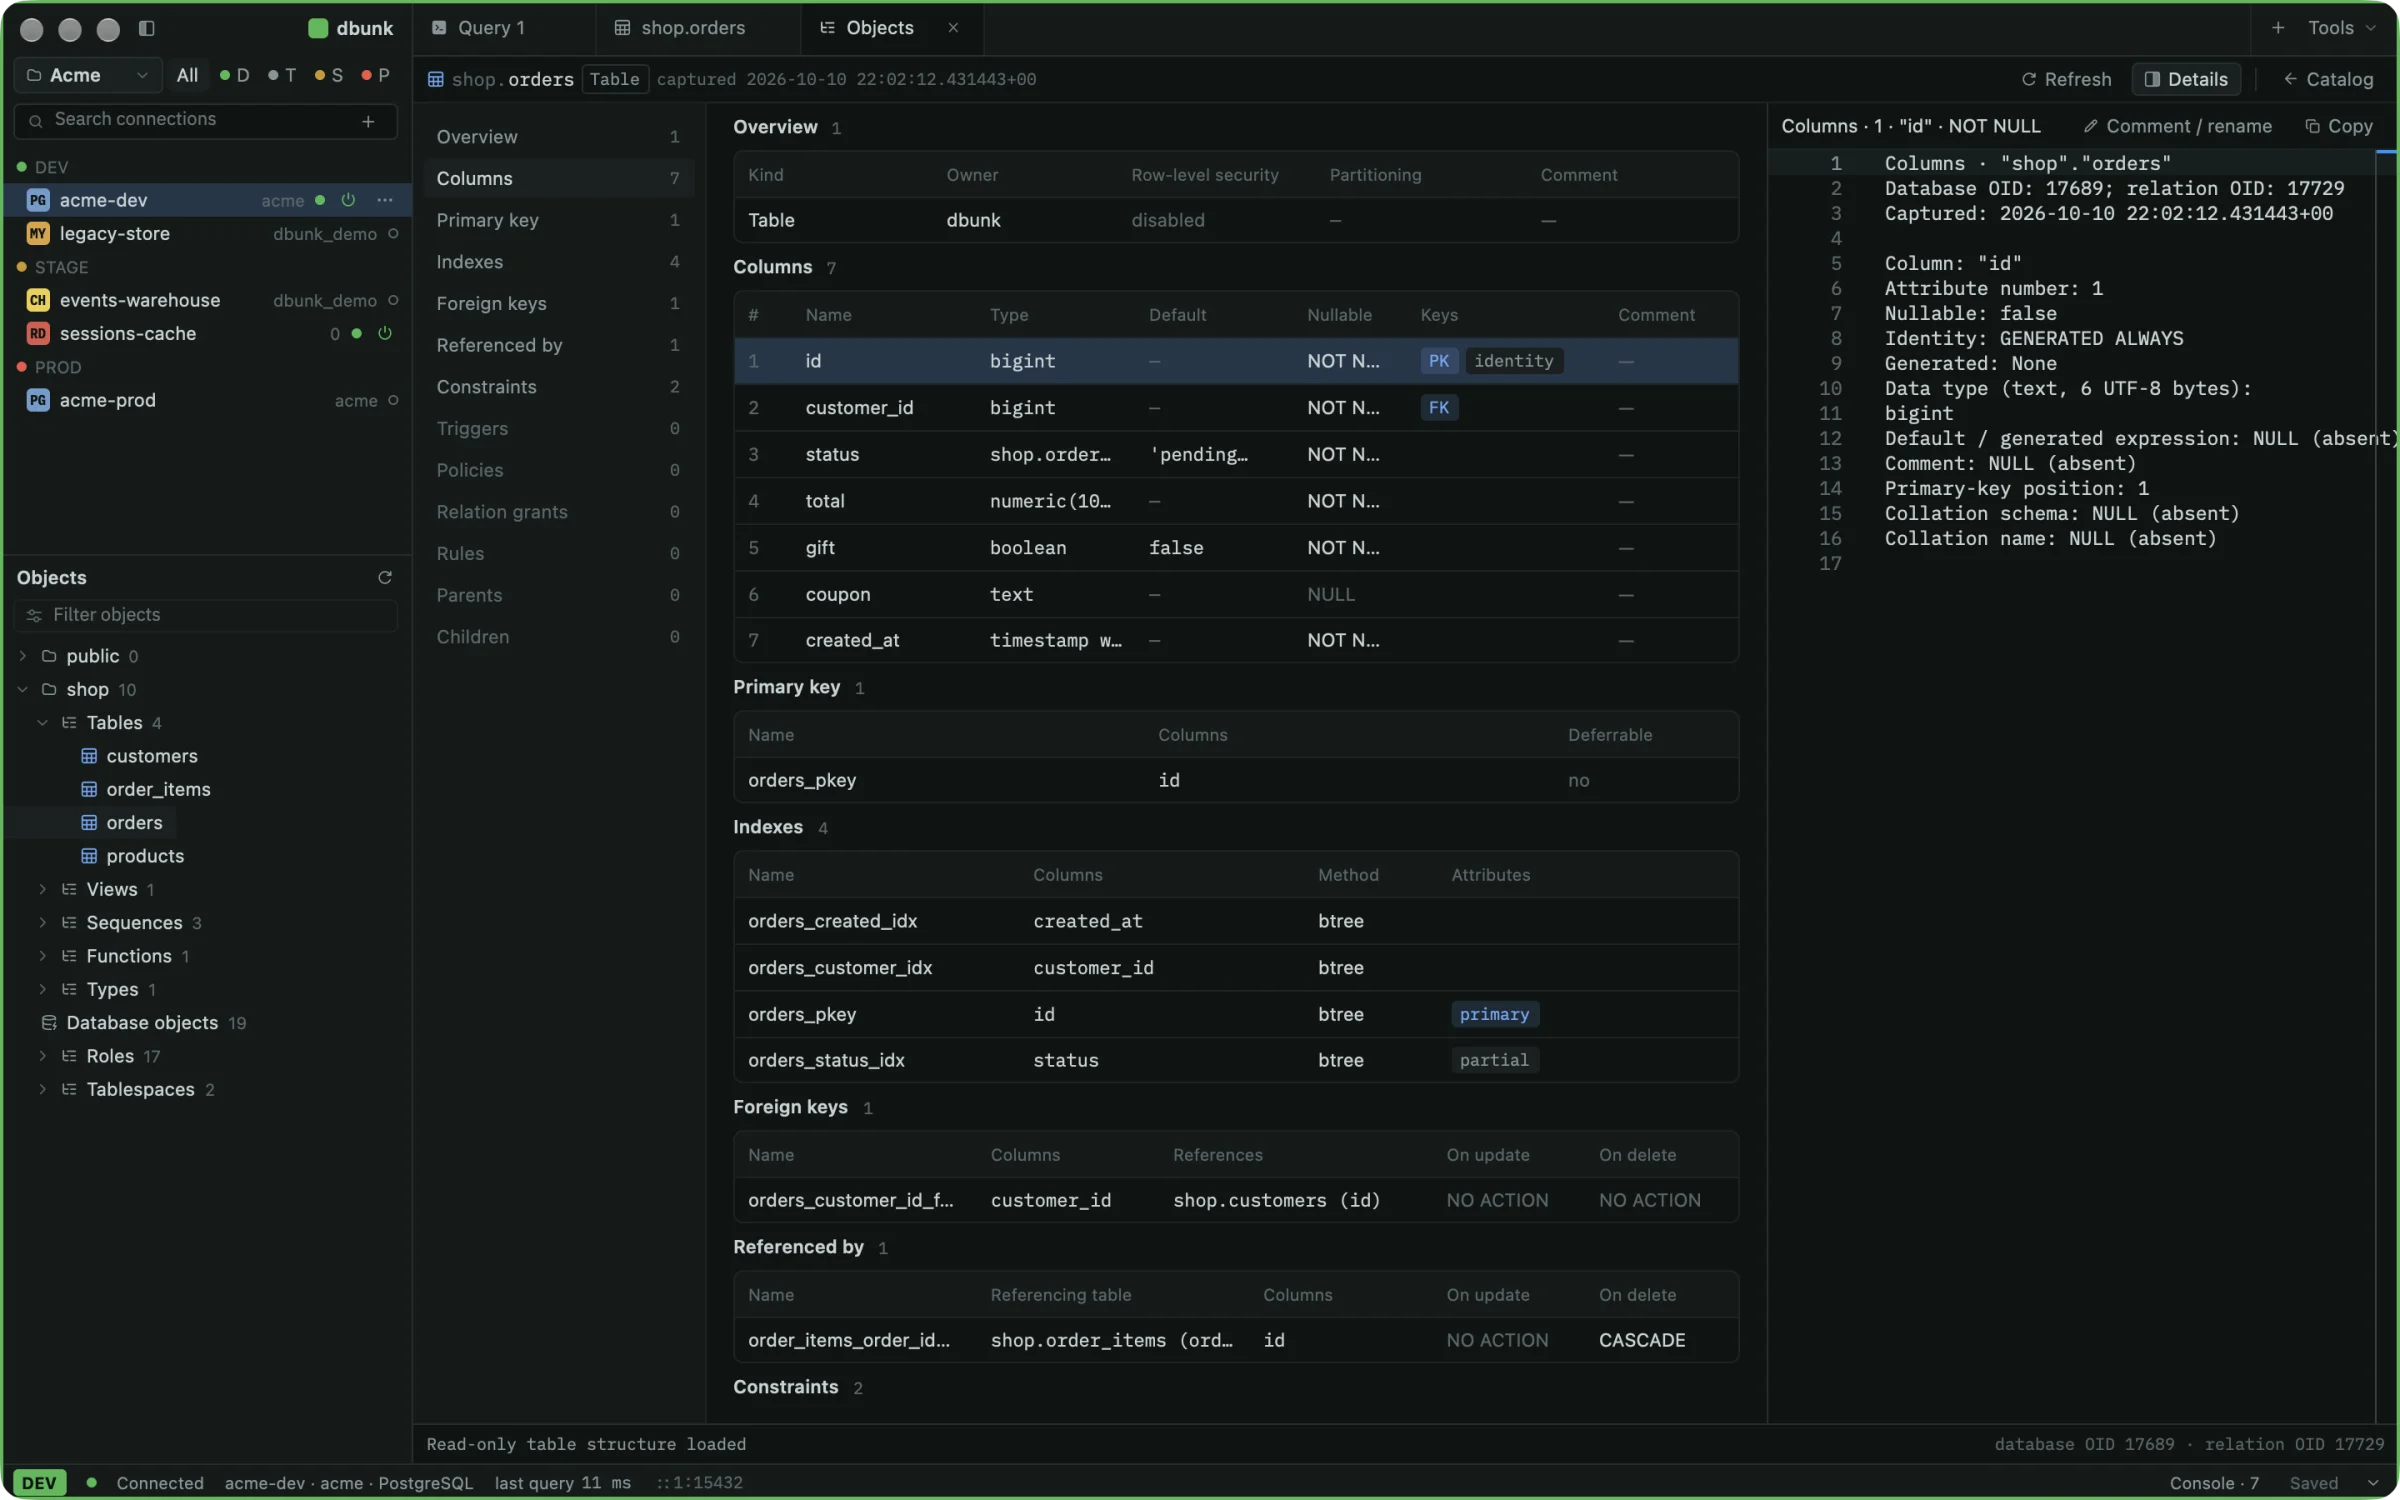The height and width of the screenshot is (1500, 2400).
Task: Click Comment / rename button
Action: [x=2177, y=126]
